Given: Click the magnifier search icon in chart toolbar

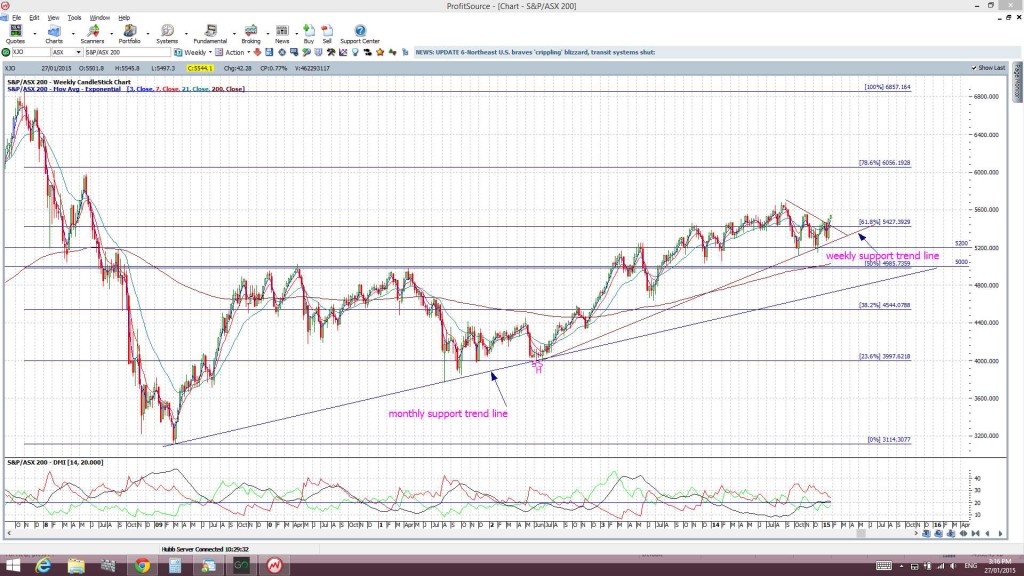Looking at the screenshot, I should [x=306, y=52].
